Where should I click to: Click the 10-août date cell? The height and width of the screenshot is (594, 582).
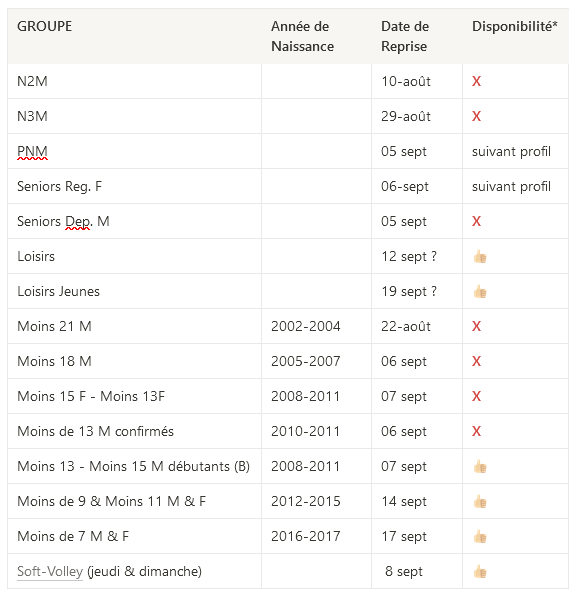point(406,81)
